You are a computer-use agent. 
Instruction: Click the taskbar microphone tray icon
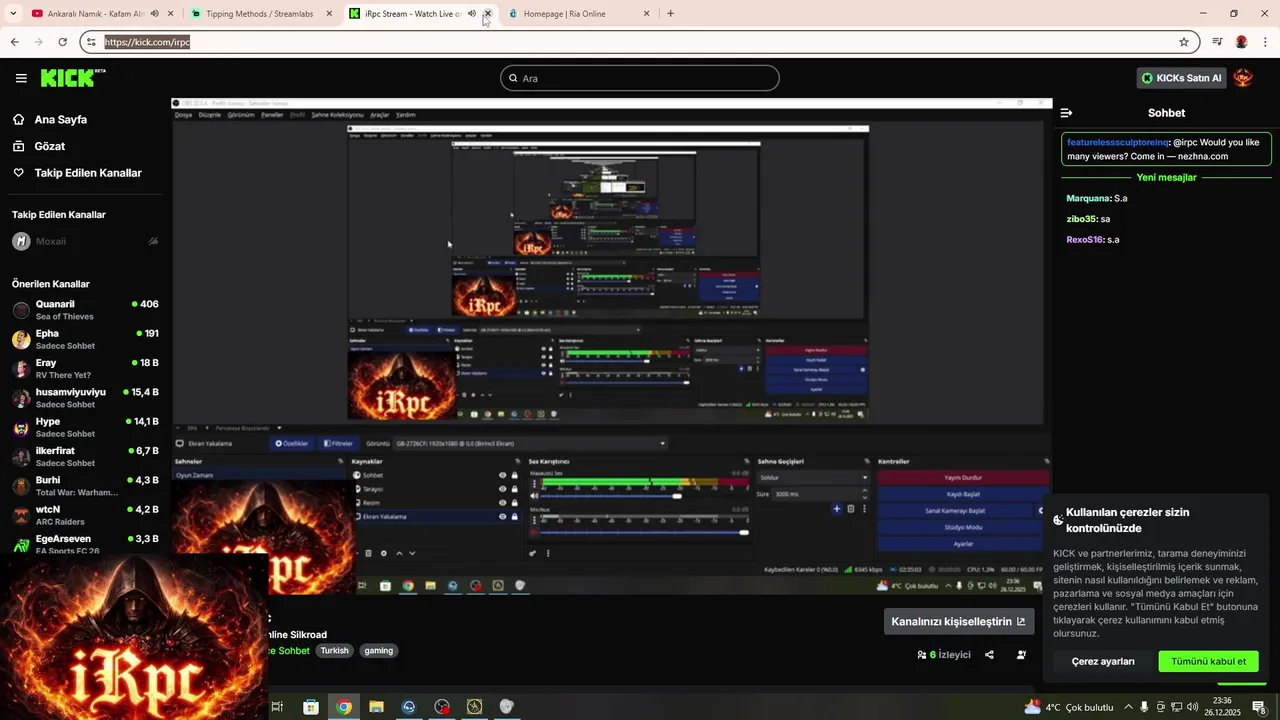pos(1144,707)
